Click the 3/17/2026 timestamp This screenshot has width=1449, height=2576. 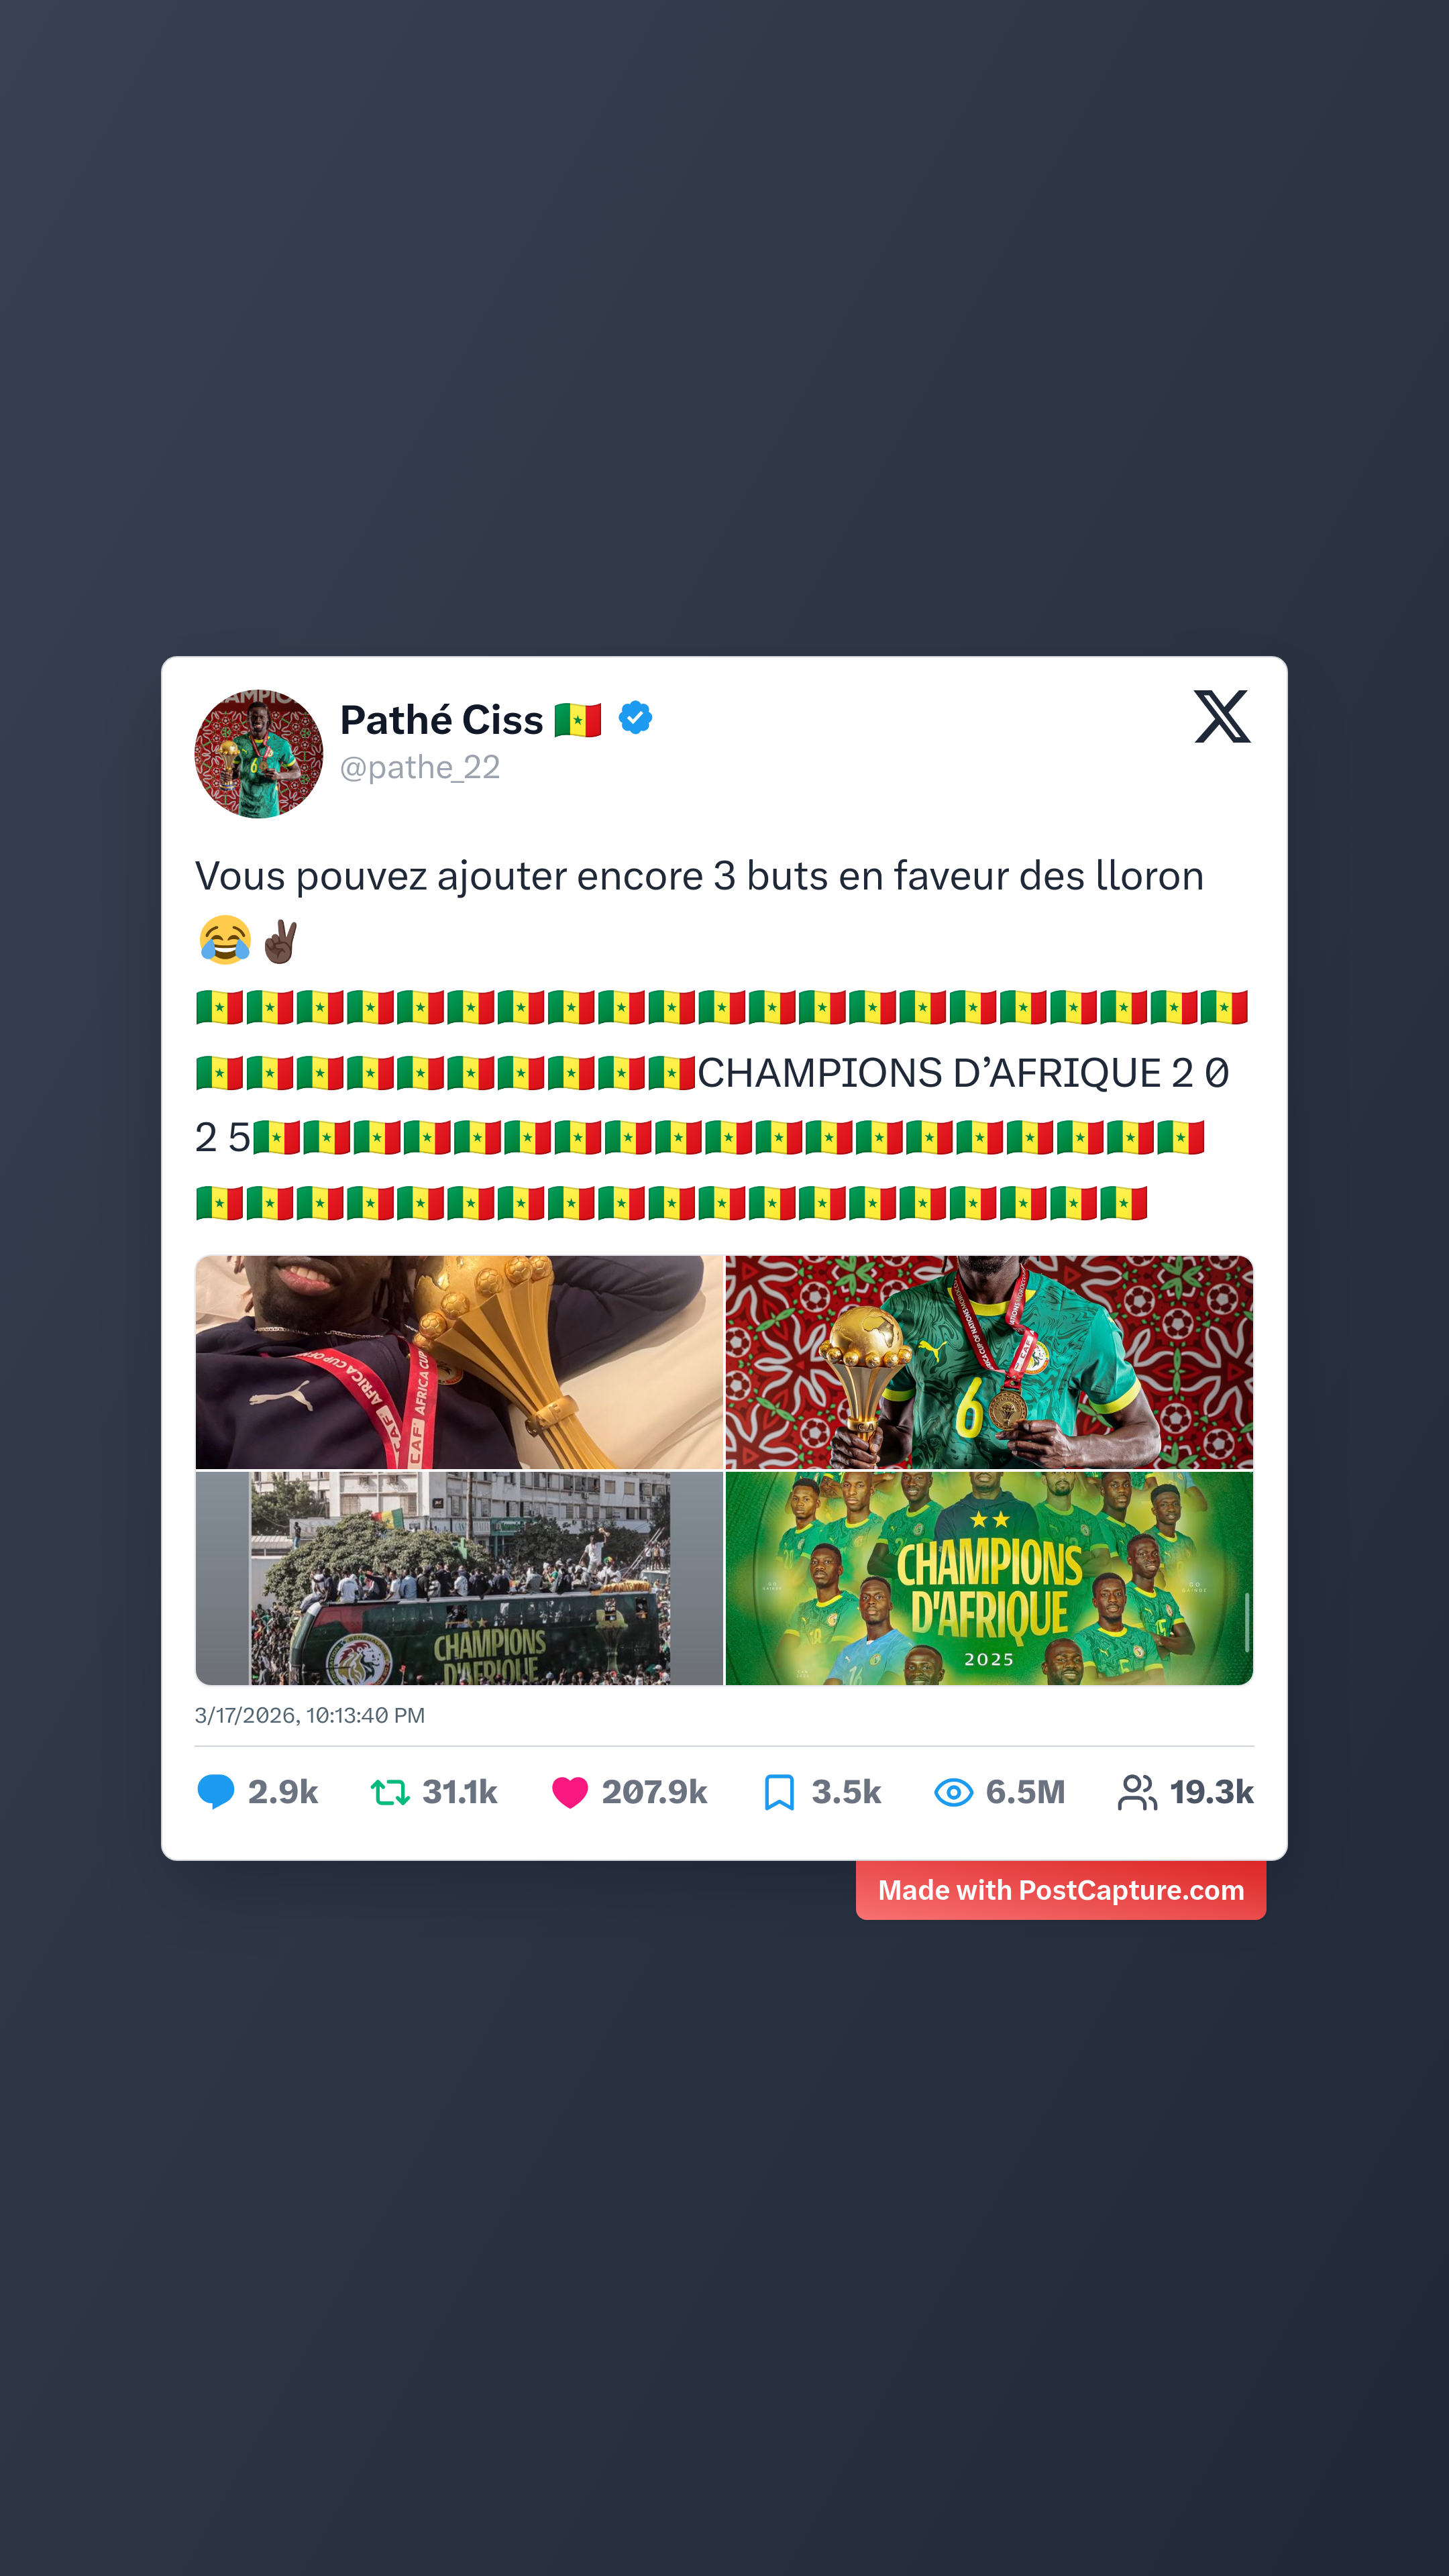click(310, 1716)
